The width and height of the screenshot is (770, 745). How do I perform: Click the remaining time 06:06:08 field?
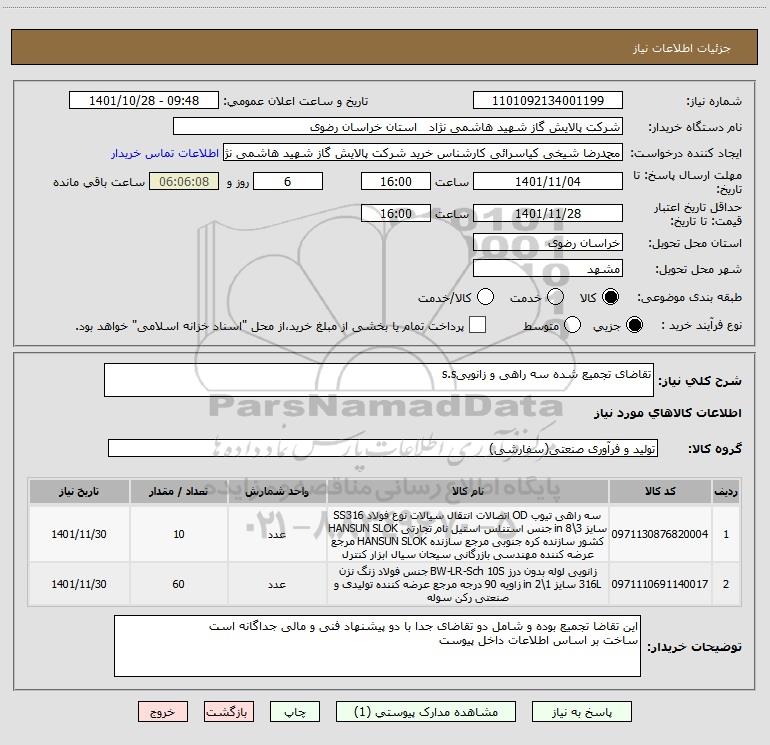(184, 181)
